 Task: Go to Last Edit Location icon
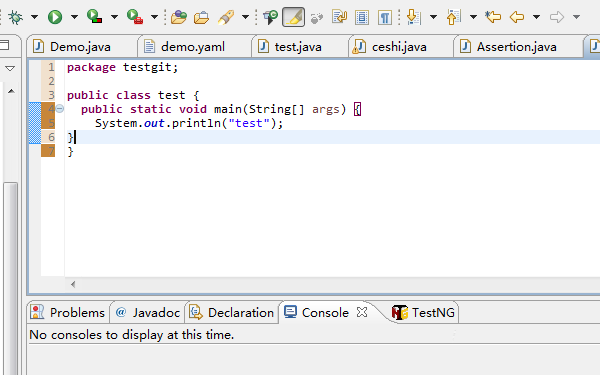click(493, 17)
